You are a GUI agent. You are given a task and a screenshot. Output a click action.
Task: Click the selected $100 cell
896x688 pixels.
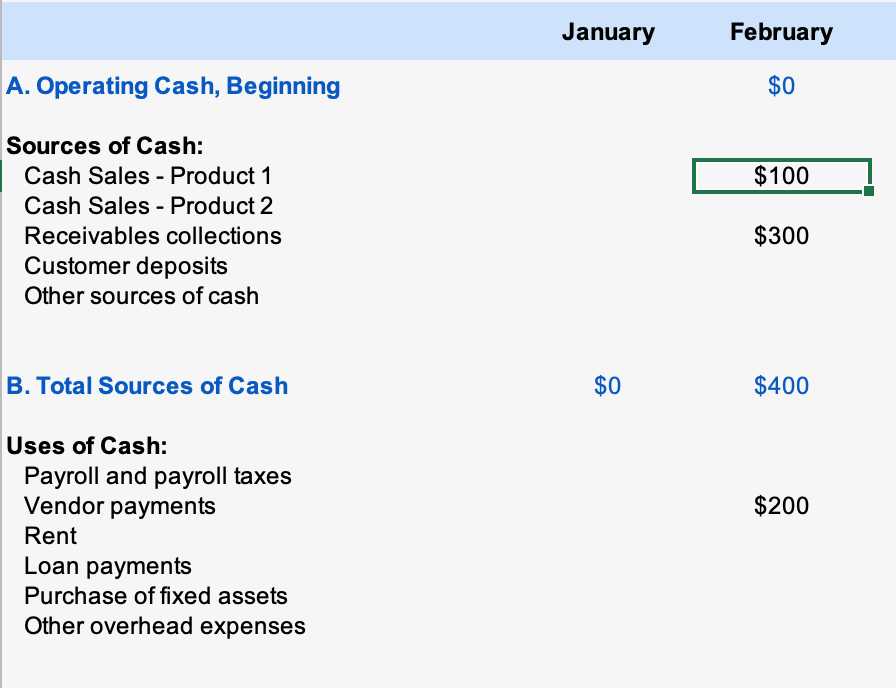point(781,176)
